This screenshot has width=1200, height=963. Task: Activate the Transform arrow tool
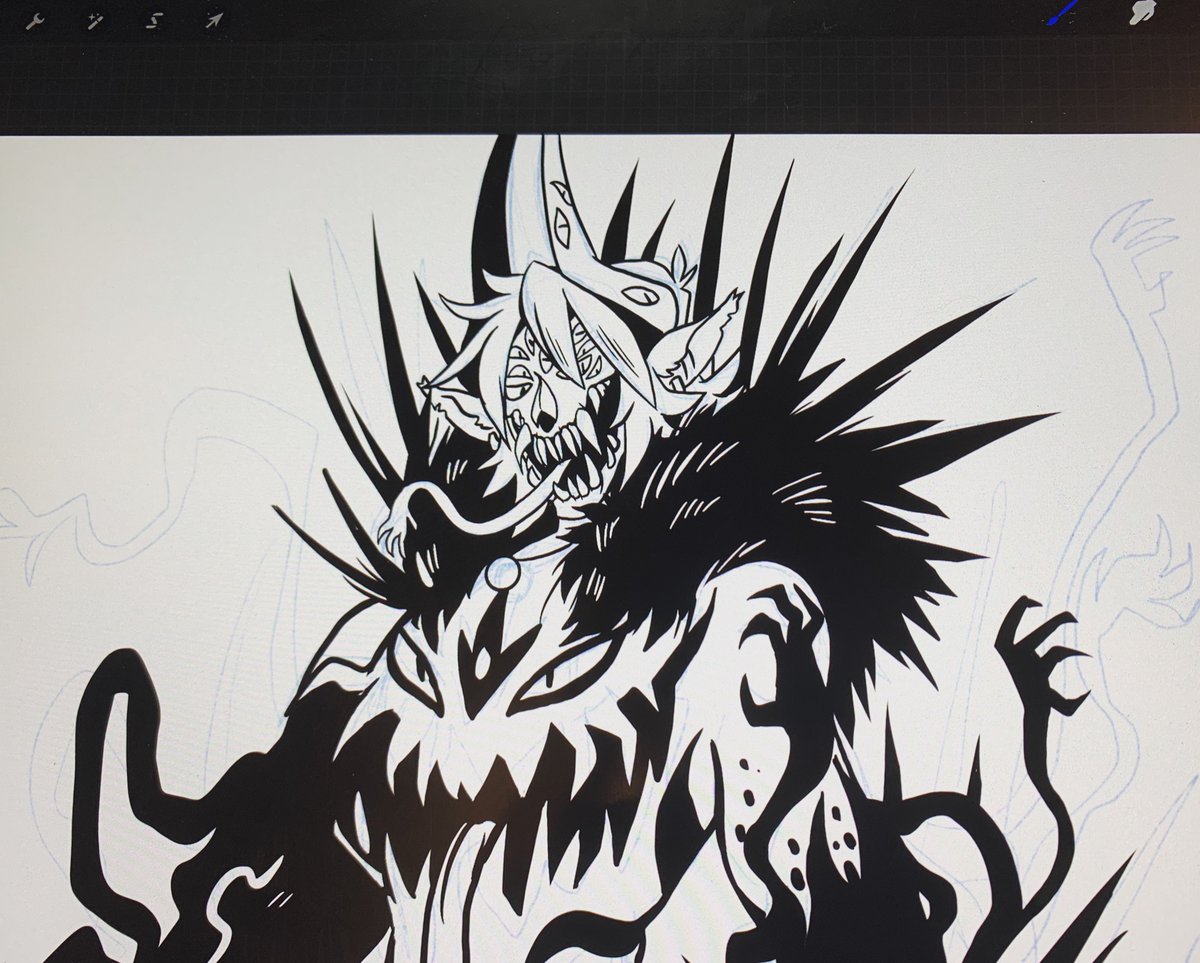[213, 19]
